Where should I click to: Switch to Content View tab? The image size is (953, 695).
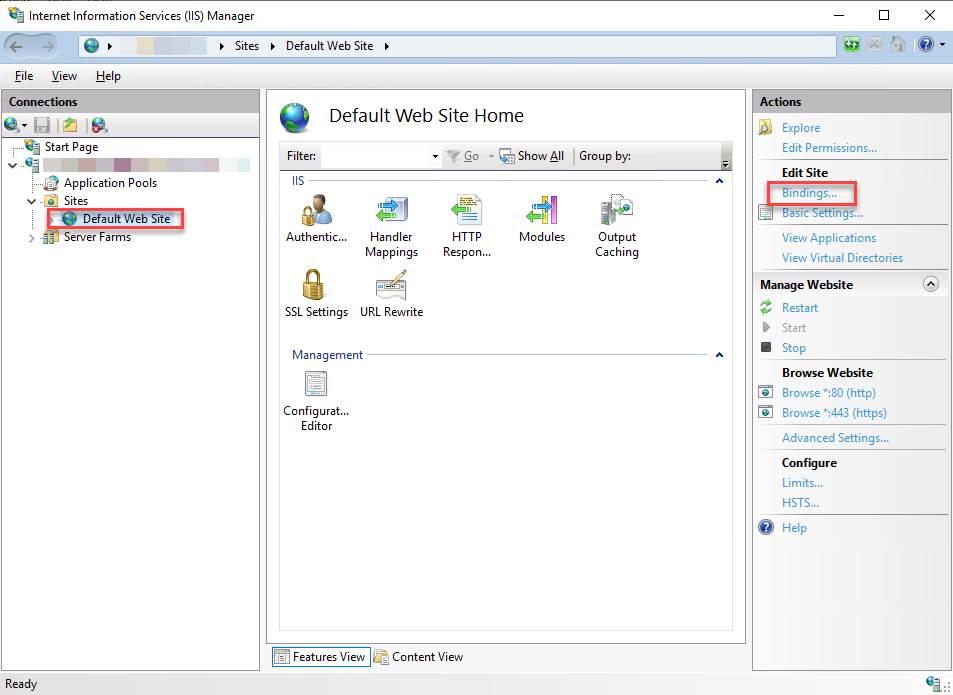[418, 657]
